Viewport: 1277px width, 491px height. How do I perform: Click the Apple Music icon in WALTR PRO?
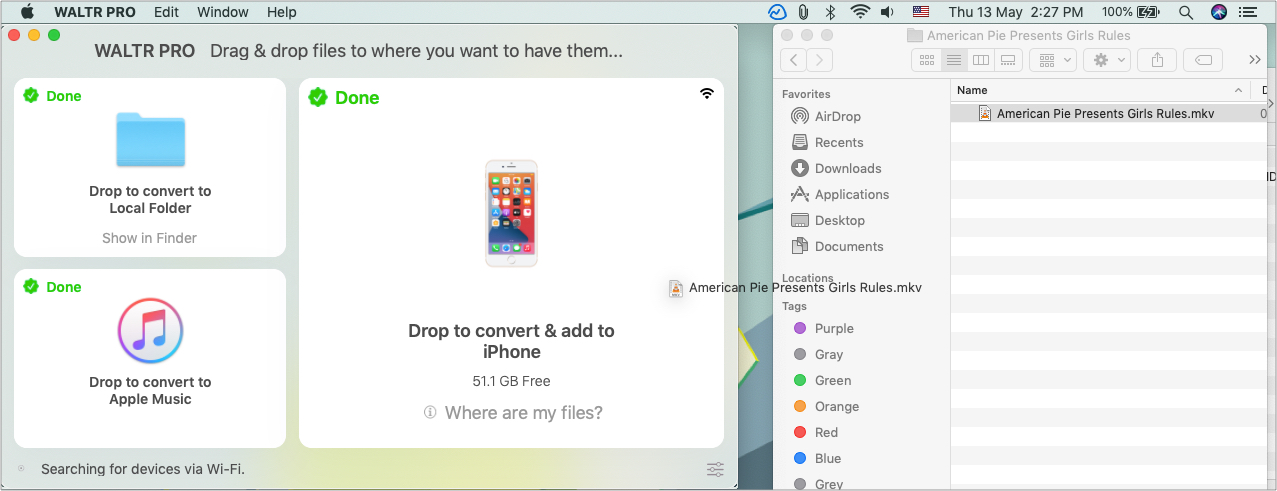point(150,331)
